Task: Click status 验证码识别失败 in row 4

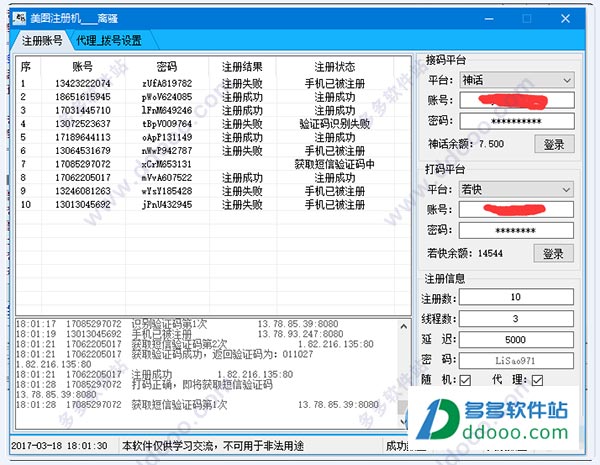Action: pos(335,124)
